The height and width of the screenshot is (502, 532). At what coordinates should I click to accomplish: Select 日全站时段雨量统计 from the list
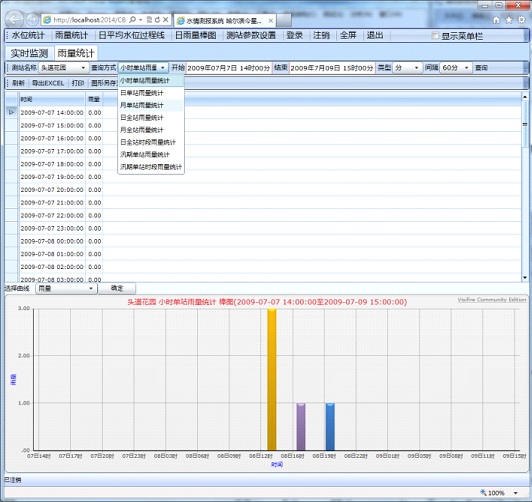(x=151, y=142)
